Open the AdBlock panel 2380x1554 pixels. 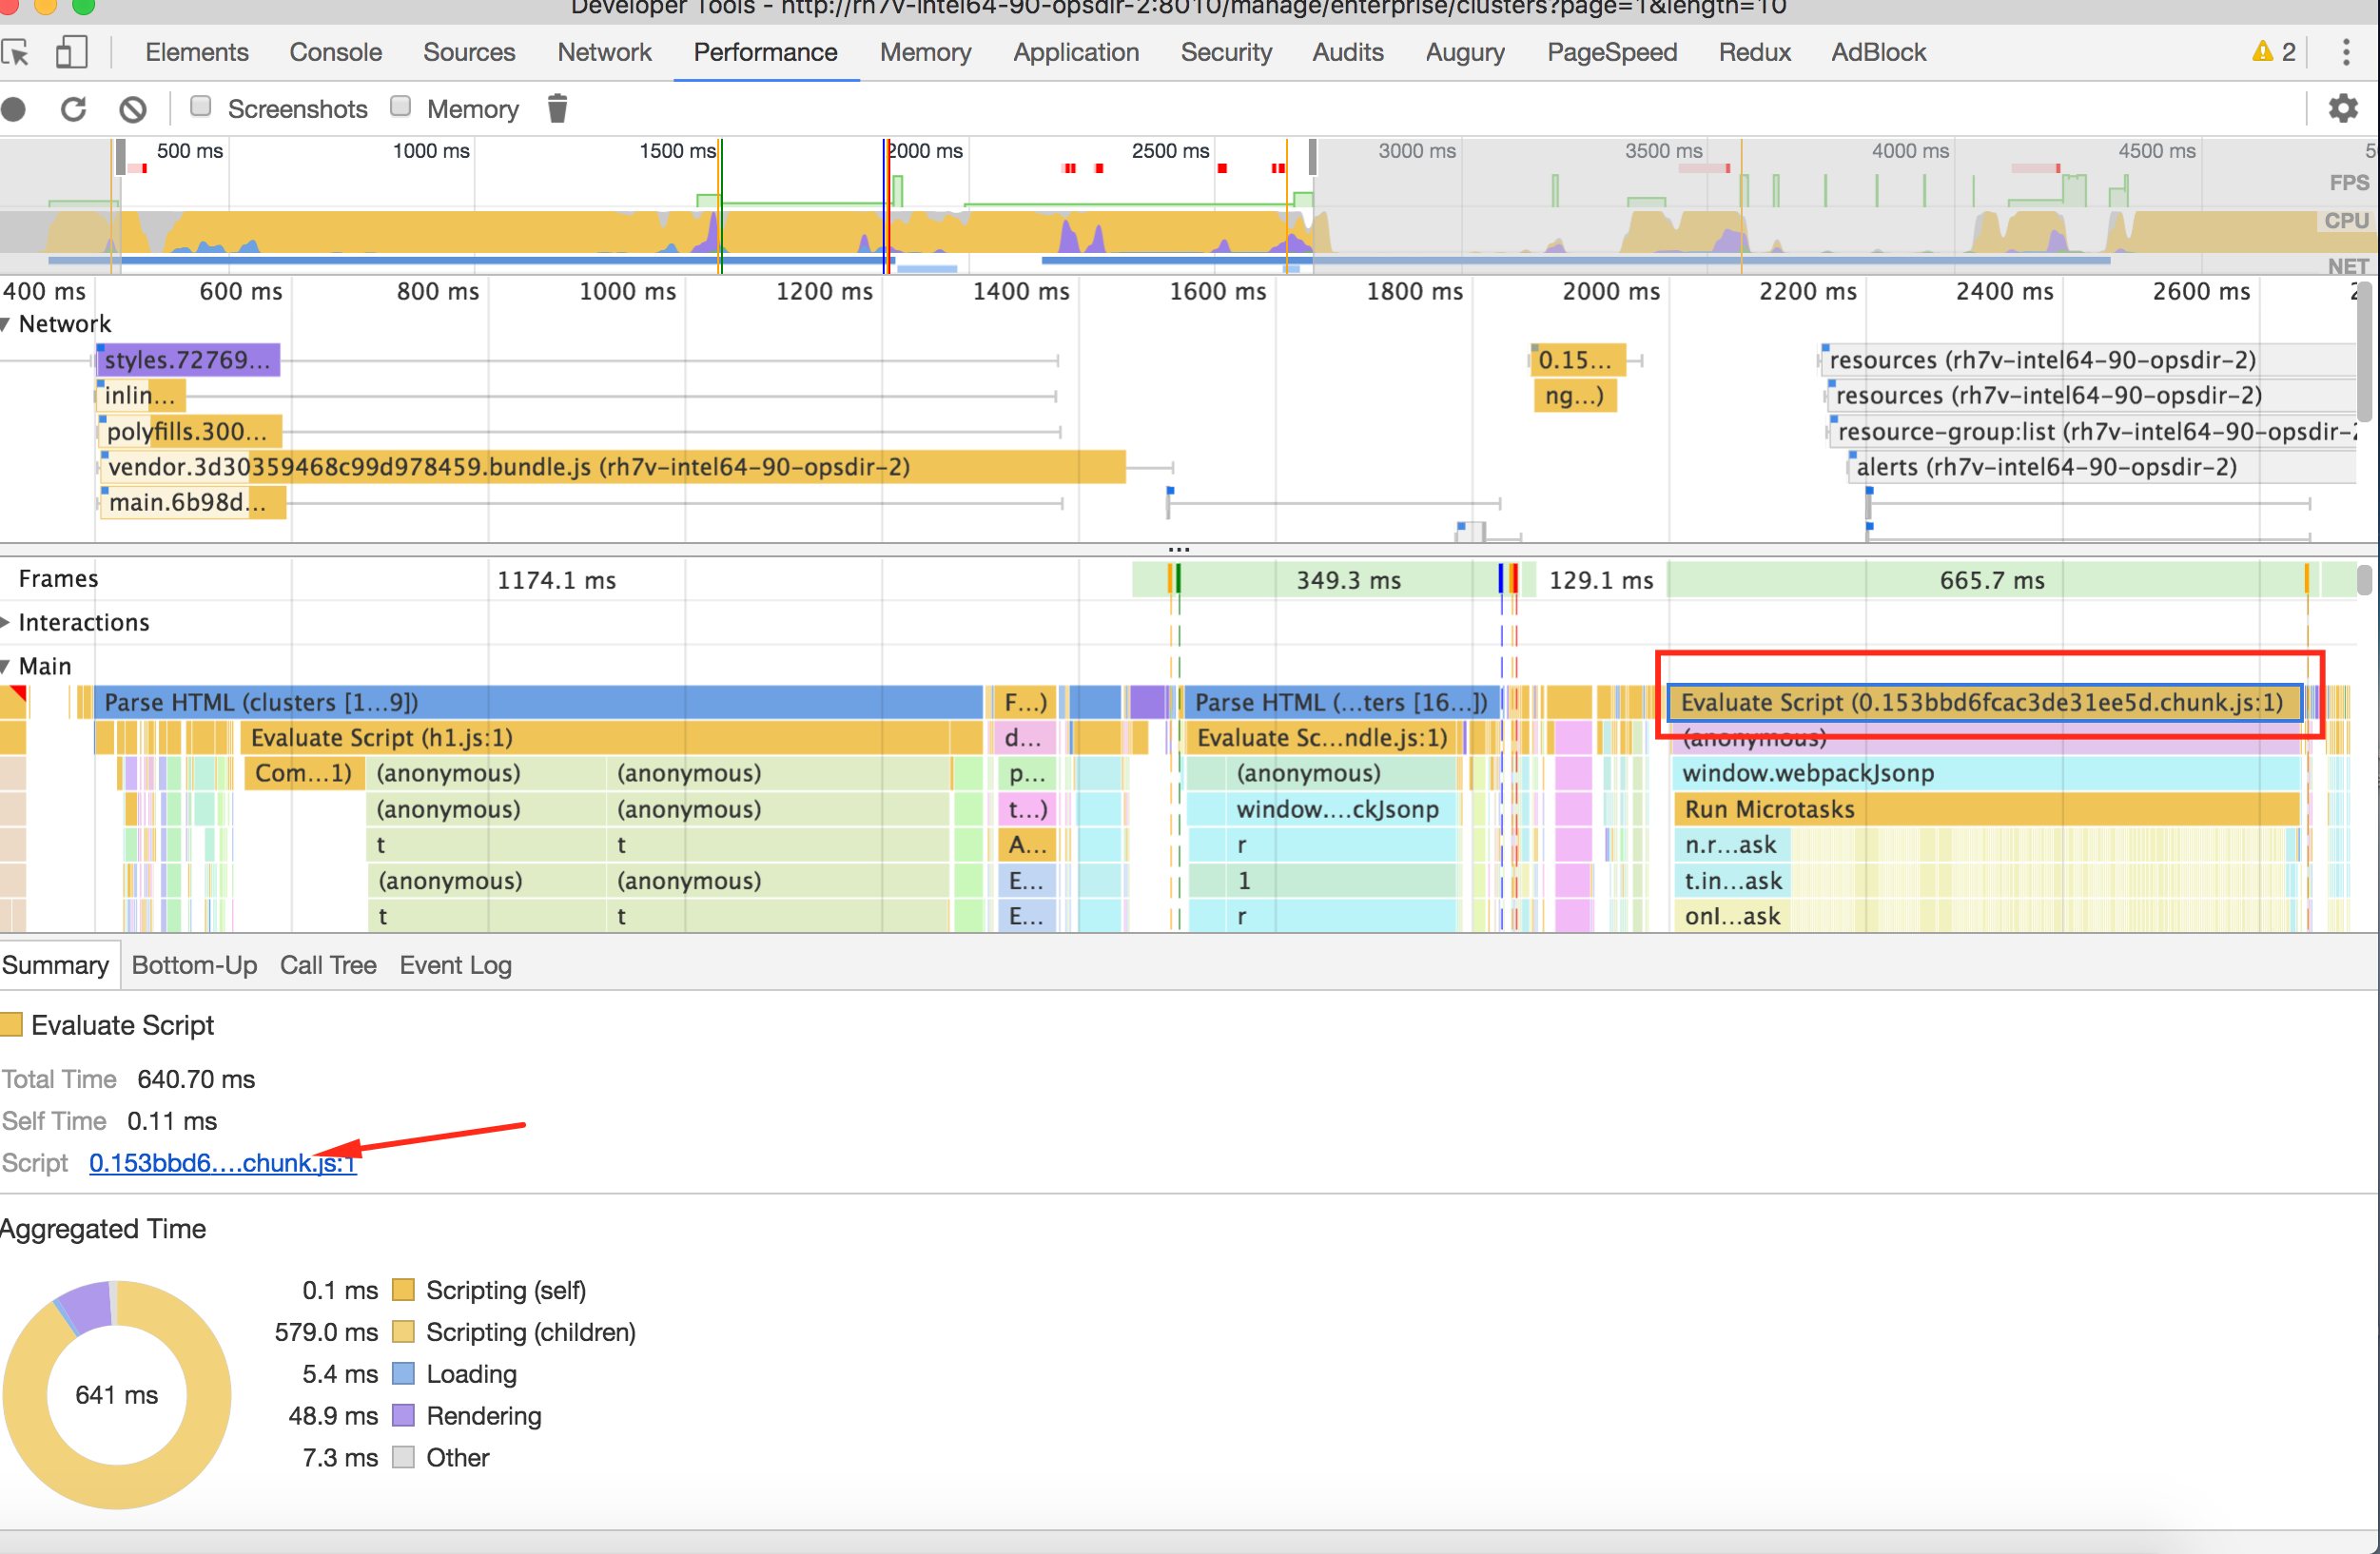(x=1878, y=52)
